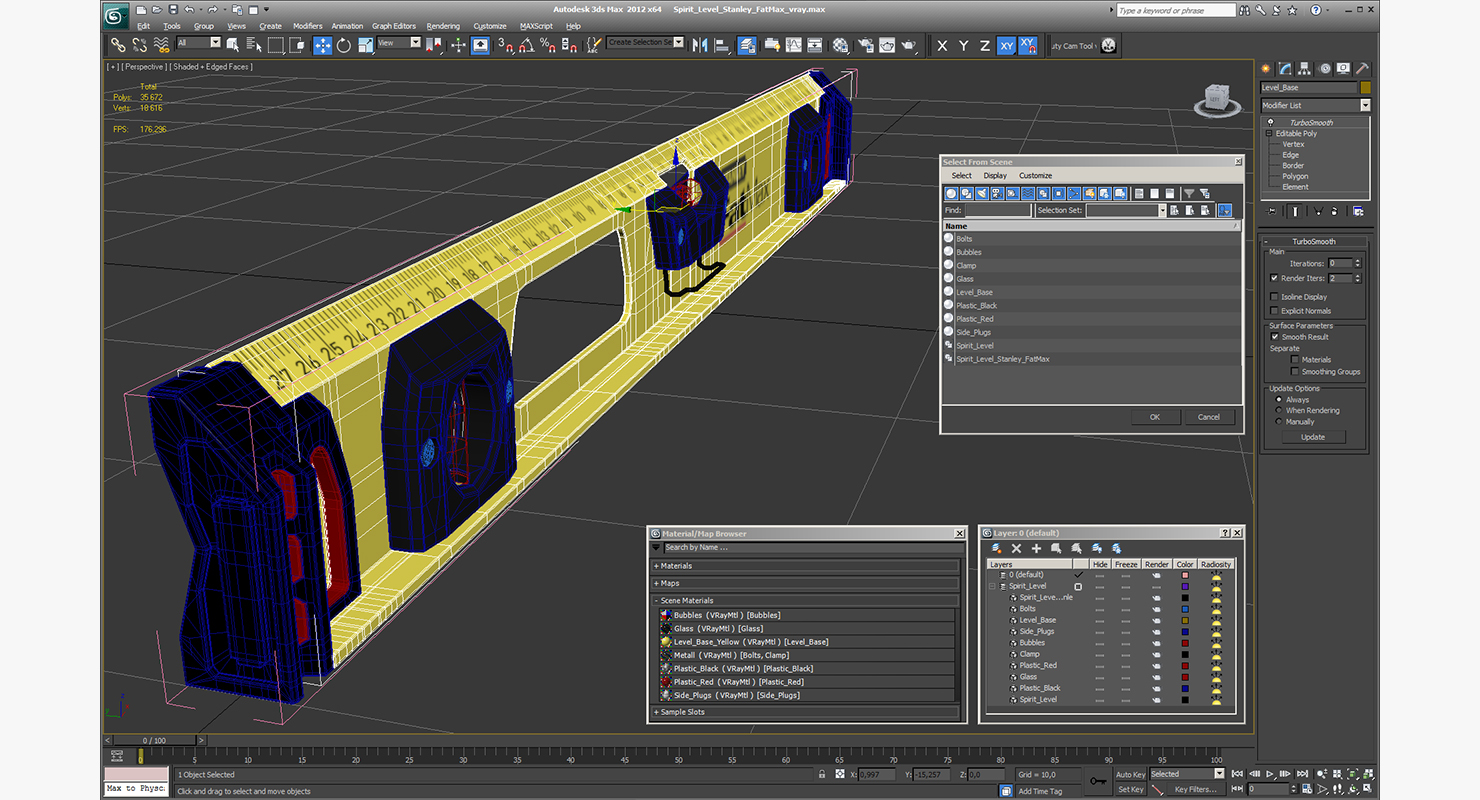The width and height of the screenshot is (1480, 800).
Task: Toggle the Percent Snap button
Action: tap(548, 45)
